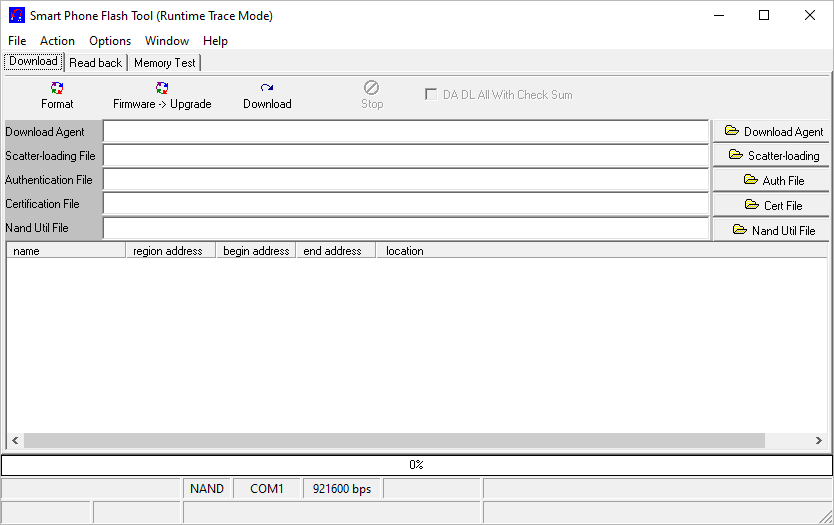The image size is (834, 525).
Task: Minimize the Flash Tool window
Action: coord(719,15)
